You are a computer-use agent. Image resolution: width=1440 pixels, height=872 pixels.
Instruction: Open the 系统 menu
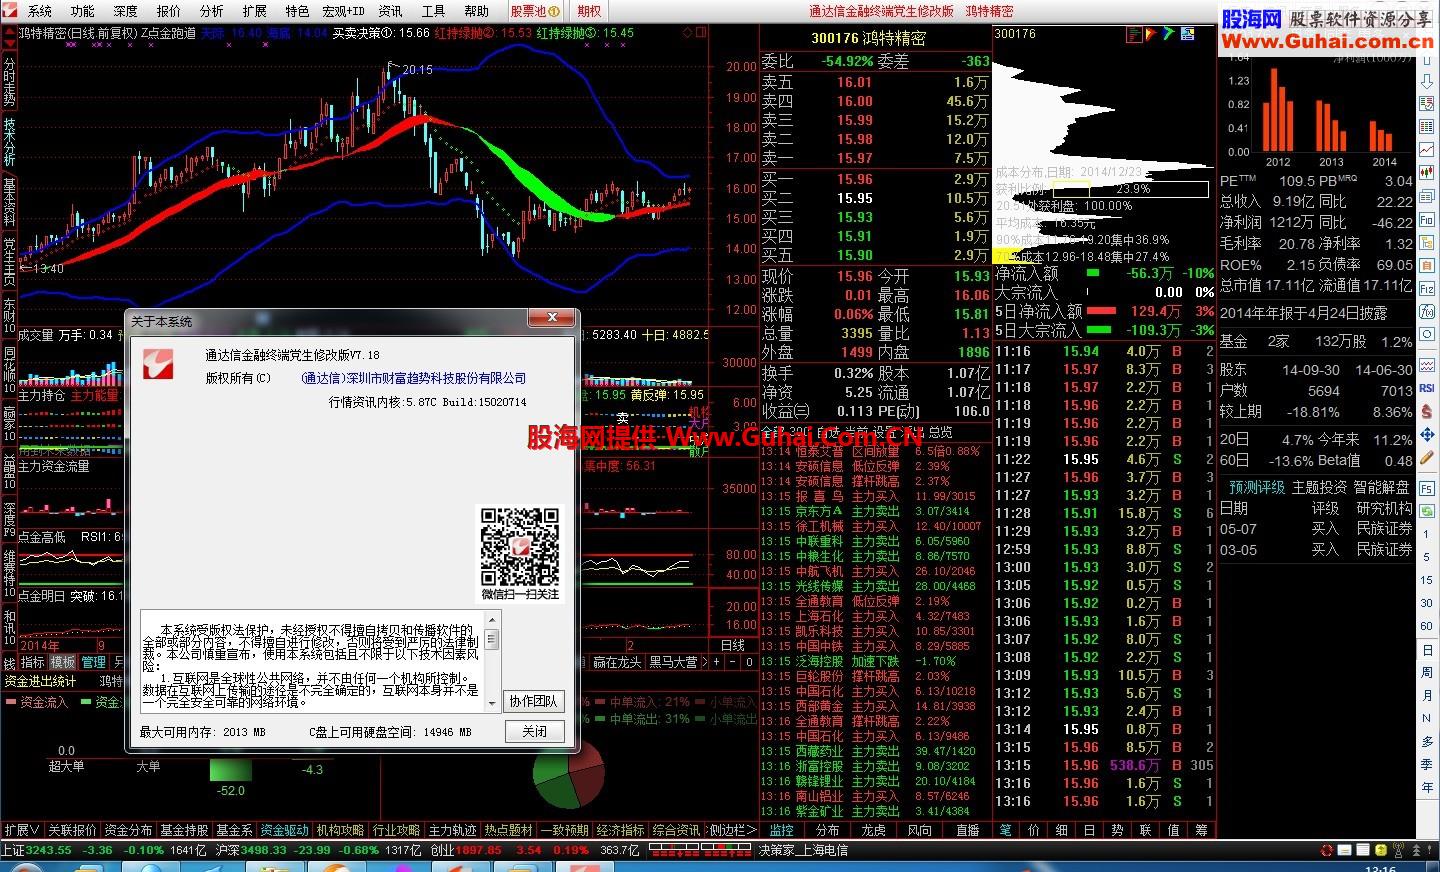40,11
